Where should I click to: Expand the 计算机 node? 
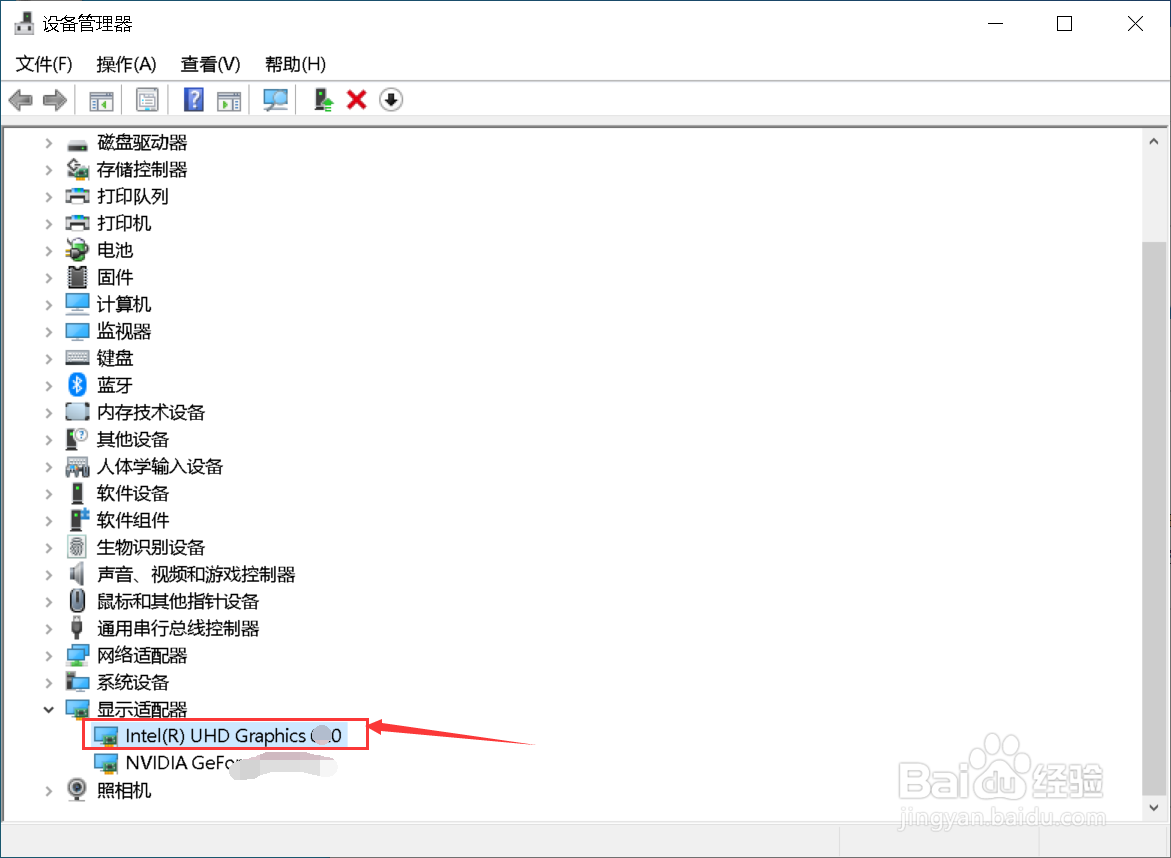click(49, 304)
